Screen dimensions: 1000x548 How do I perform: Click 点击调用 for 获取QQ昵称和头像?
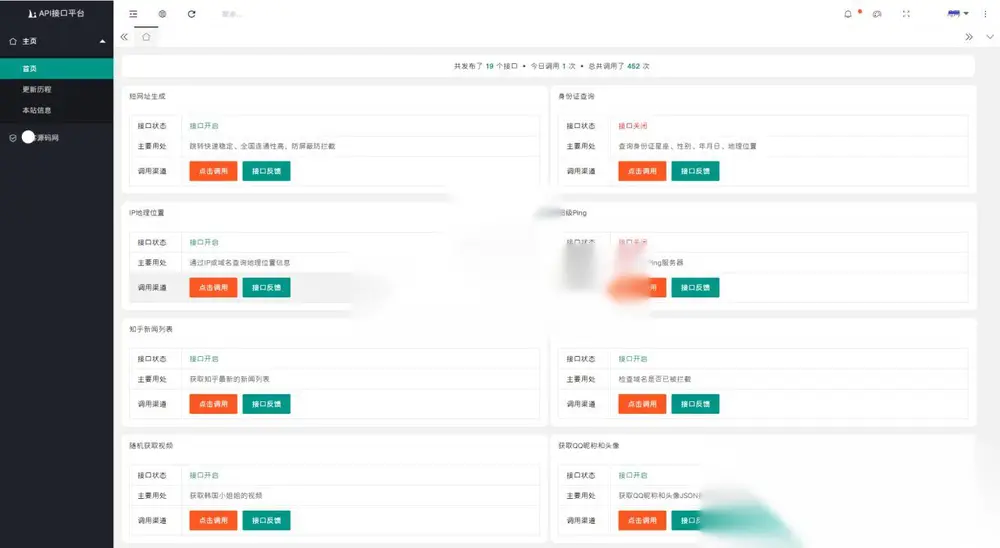pos(642,520)
